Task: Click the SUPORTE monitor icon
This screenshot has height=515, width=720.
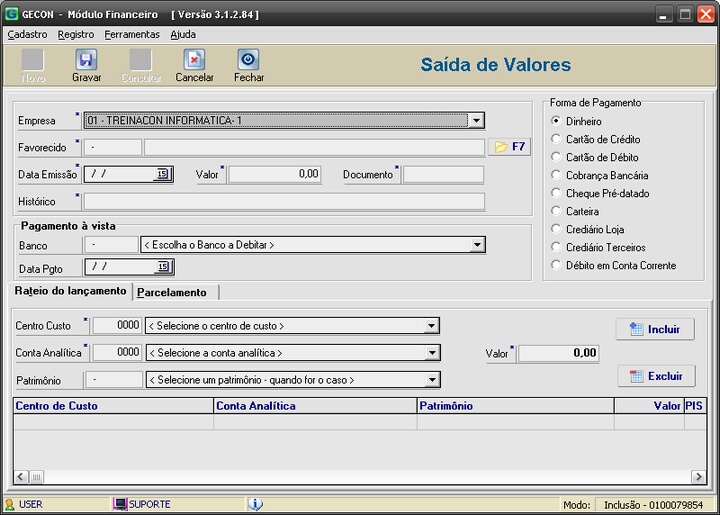Action: point(120,504)
